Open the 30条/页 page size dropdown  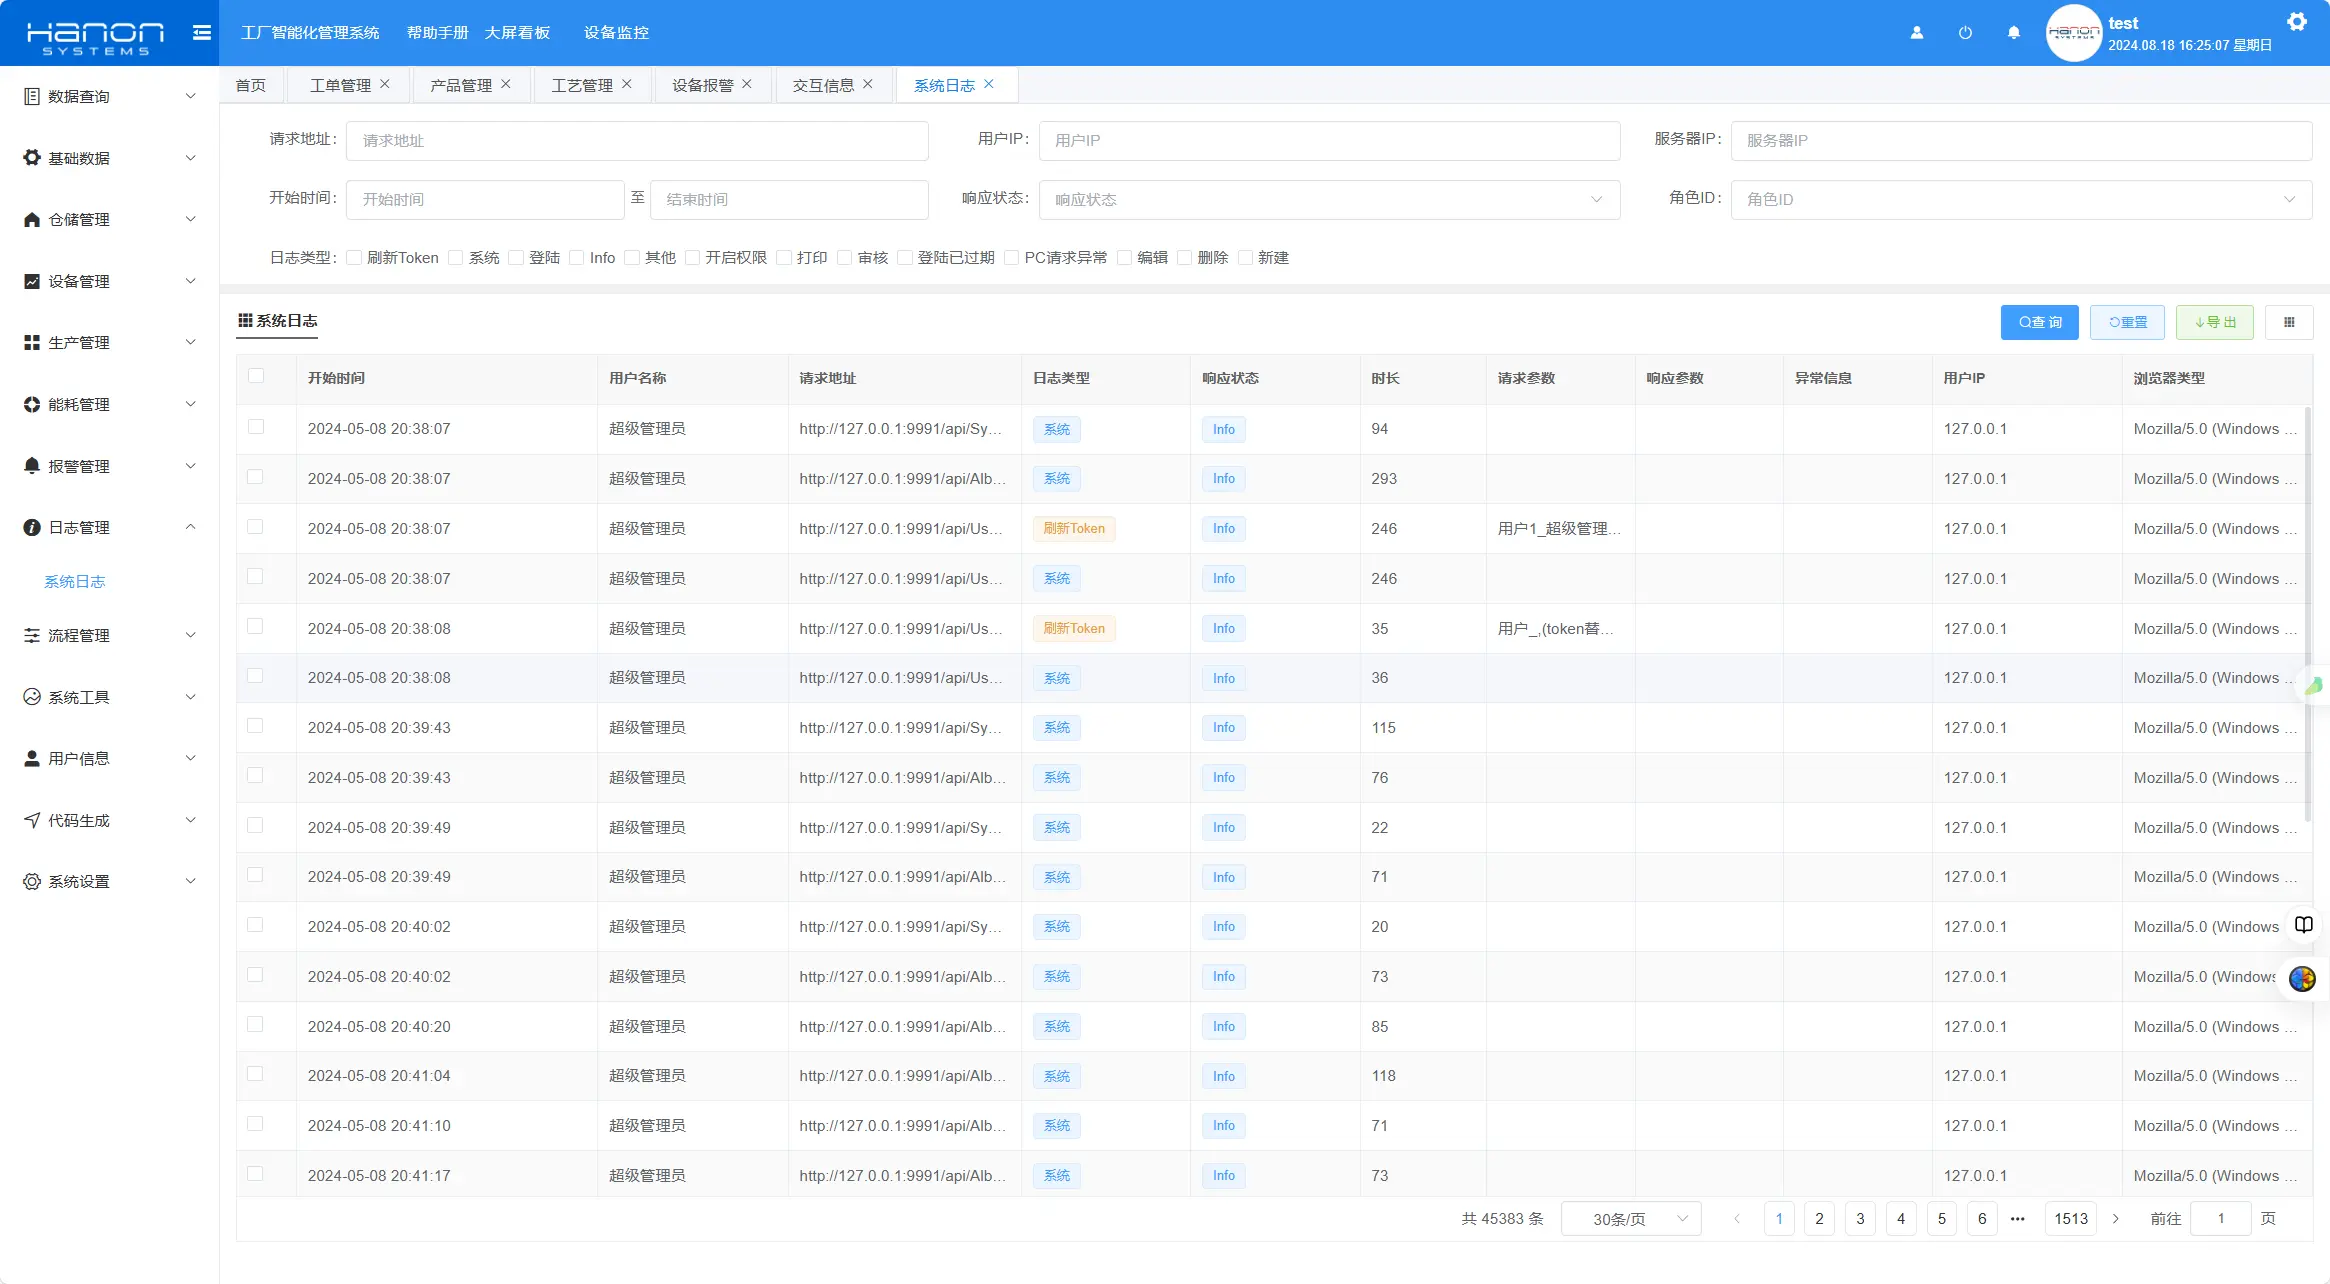tap(1630, 1219)
